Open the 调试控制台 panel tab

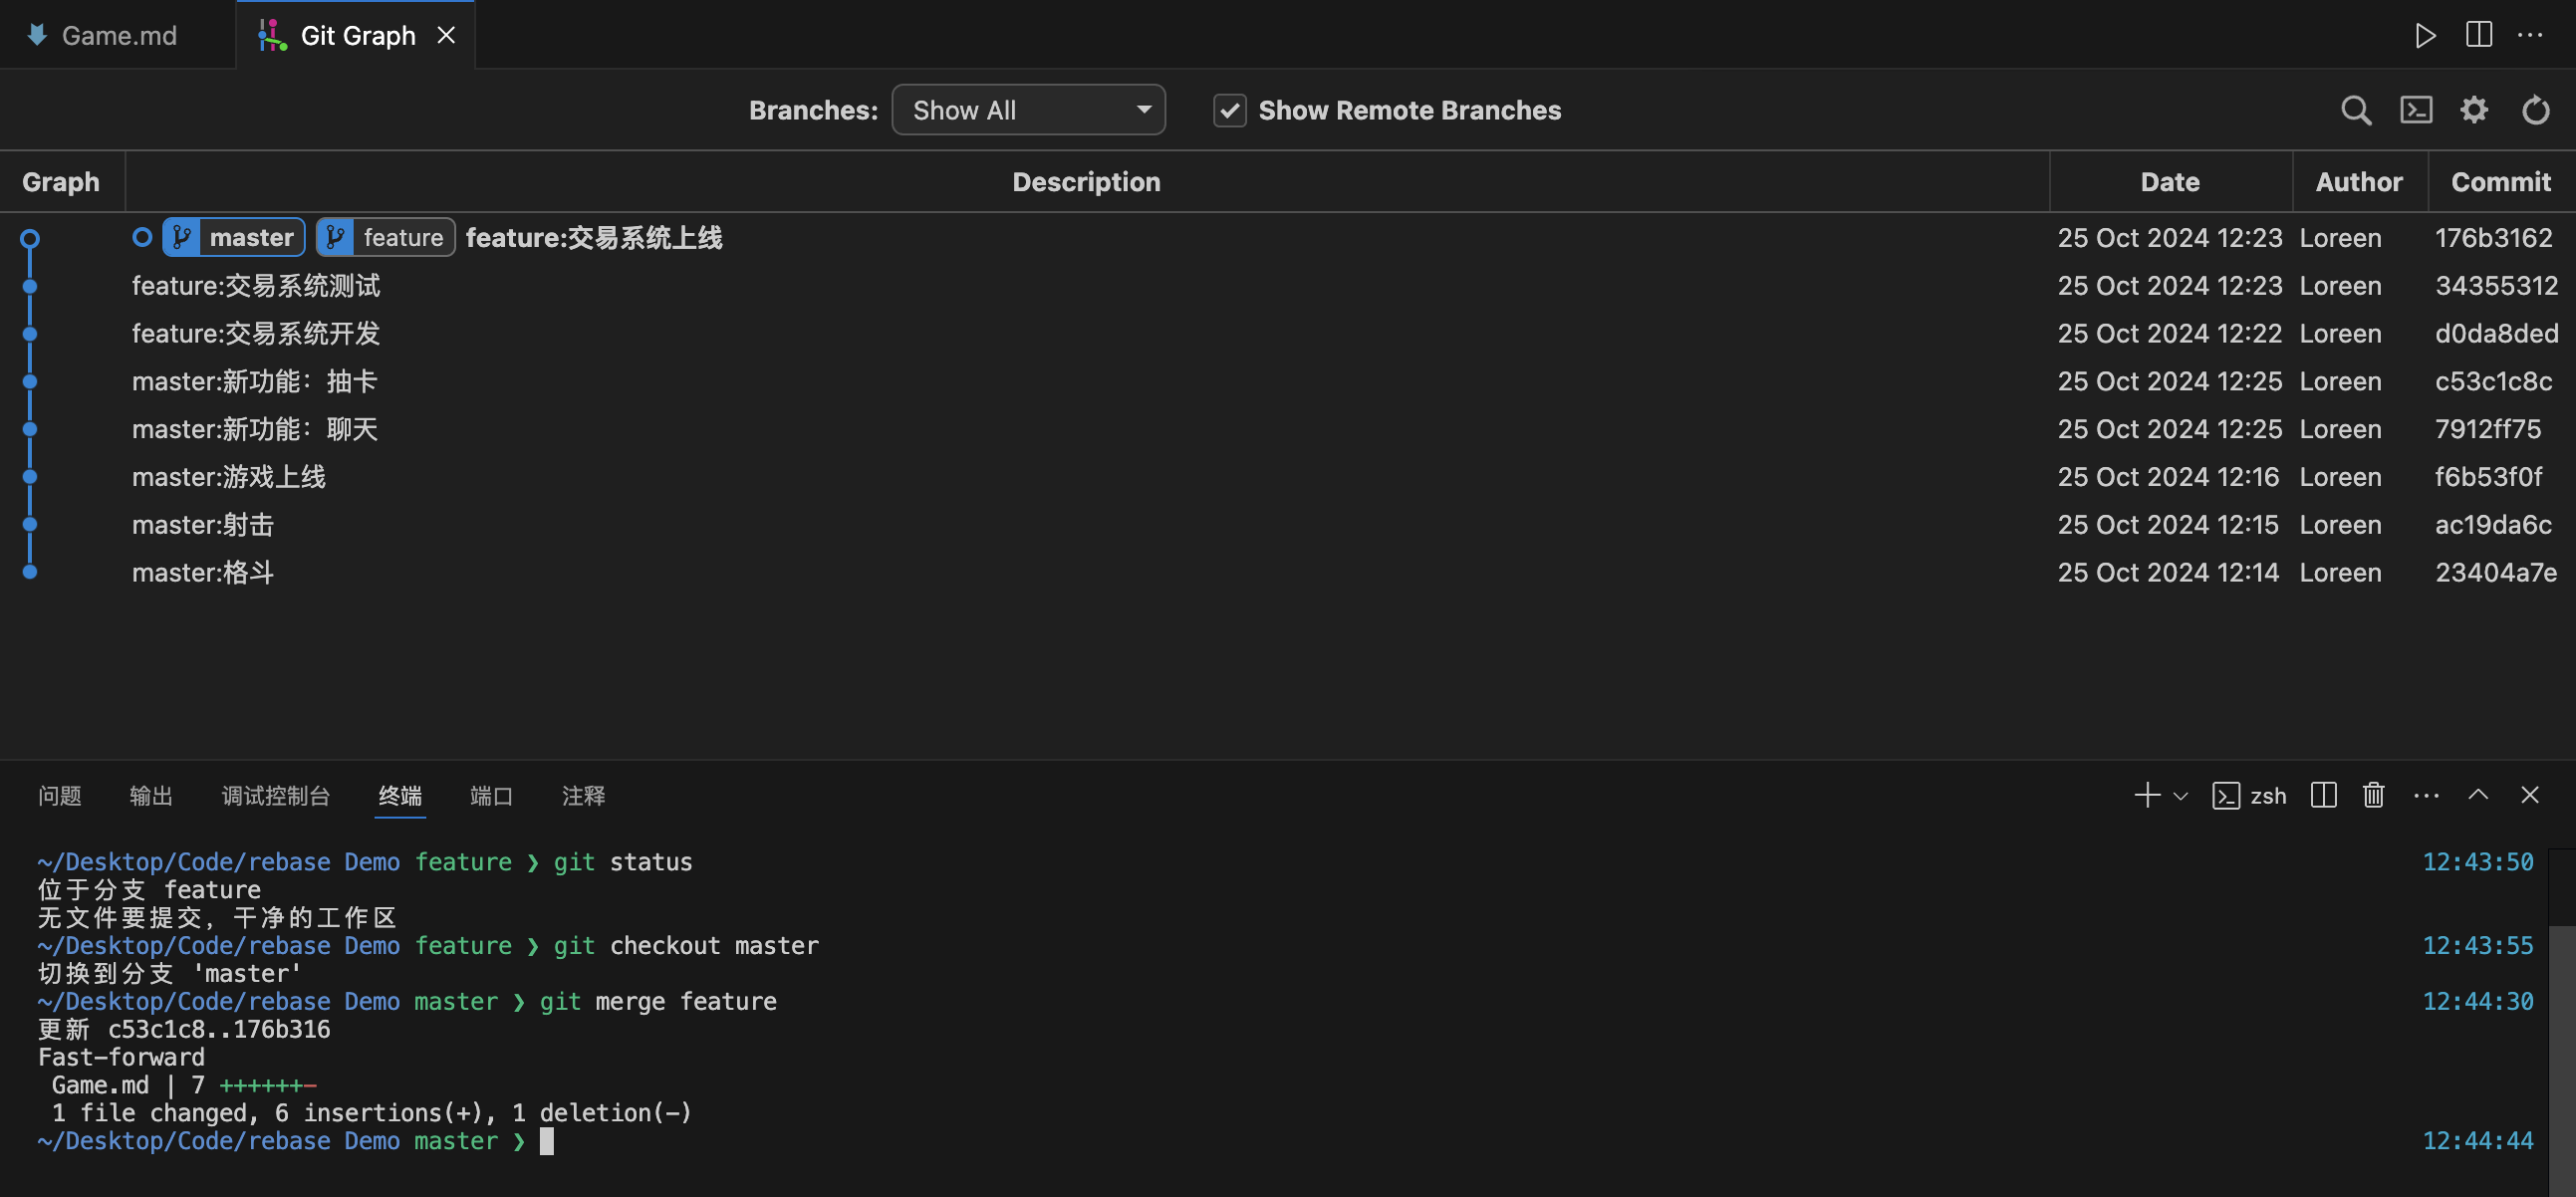pyautogui.click(x=276, y=796)
